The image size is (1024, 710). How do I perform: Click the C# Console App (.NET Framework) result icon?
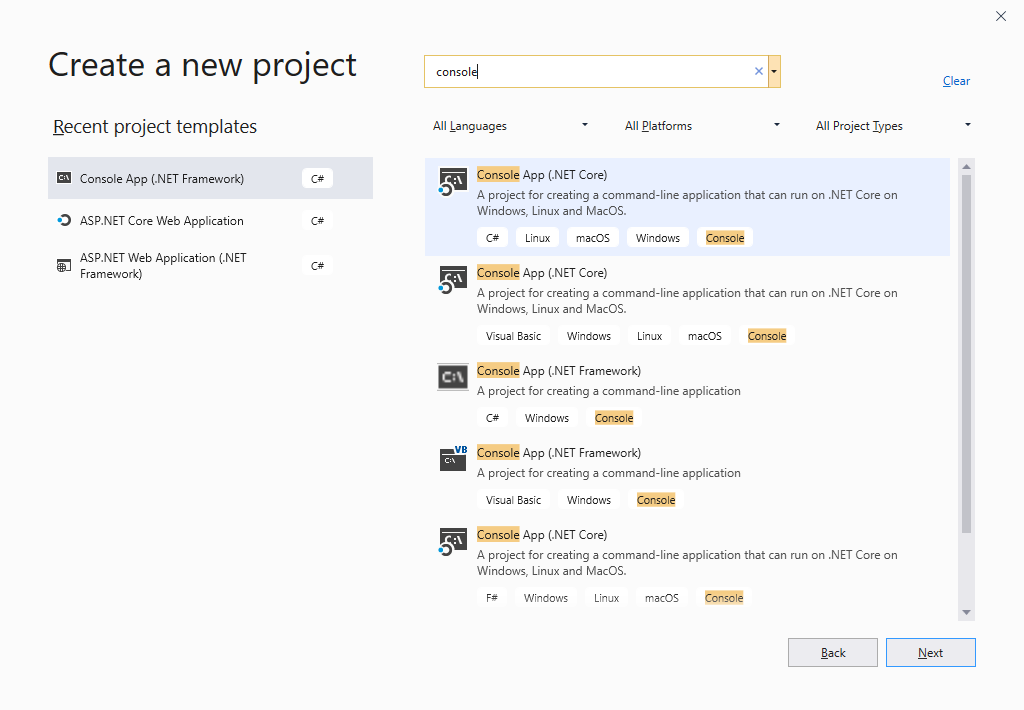(x=453, y=377)
